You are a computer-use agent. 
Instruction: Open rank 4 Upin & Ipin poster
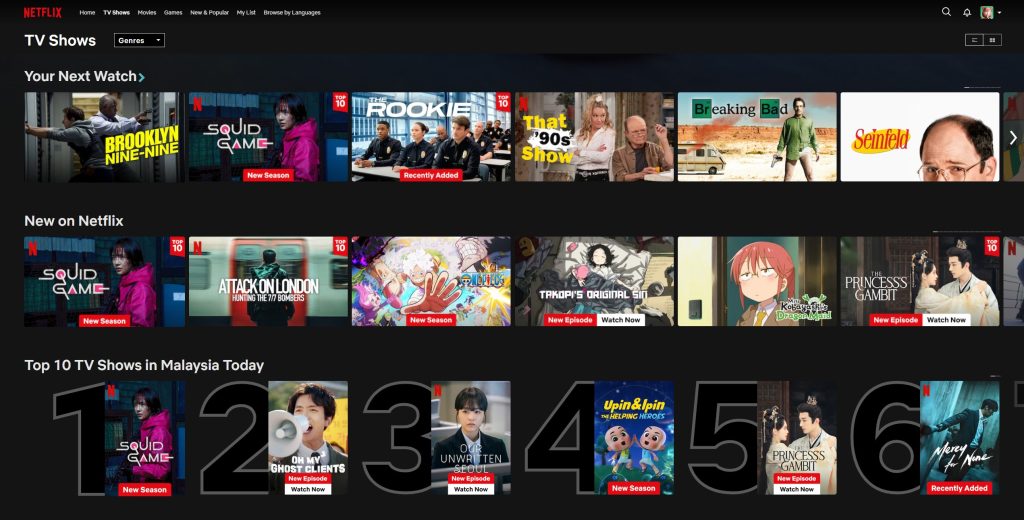coord(633,438)
